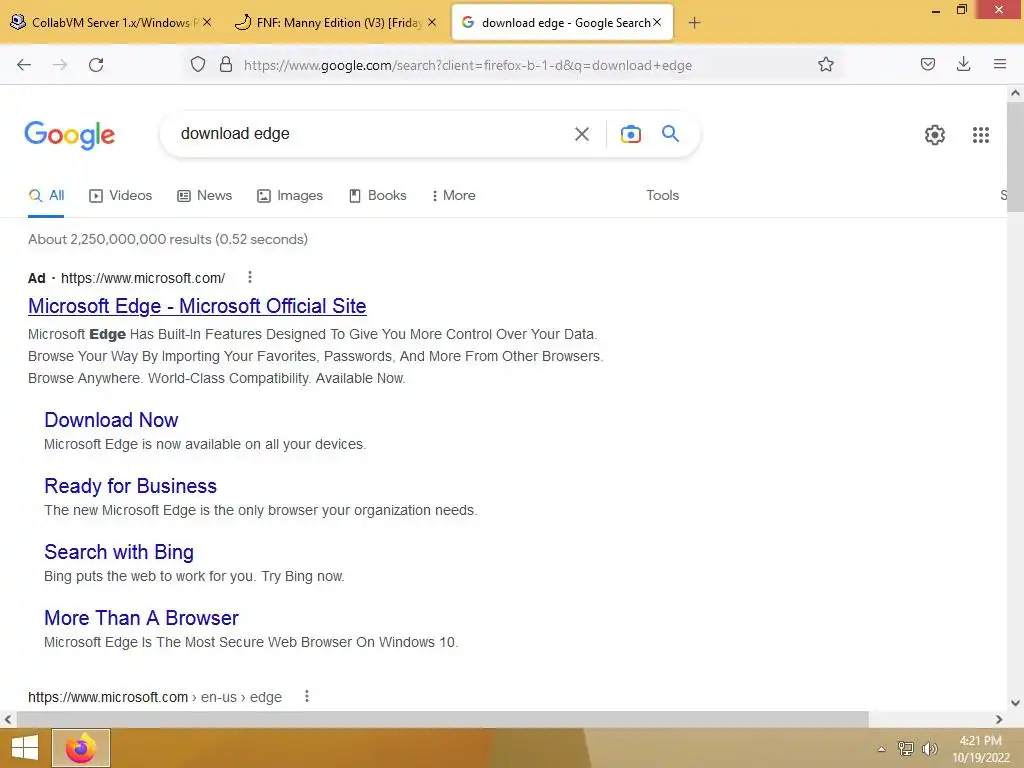The width and height of the screenshot is (1024, 768).
Task: Open Microsoft Edge - Microsoft Official Site link
Action: [x=197, y=306]
